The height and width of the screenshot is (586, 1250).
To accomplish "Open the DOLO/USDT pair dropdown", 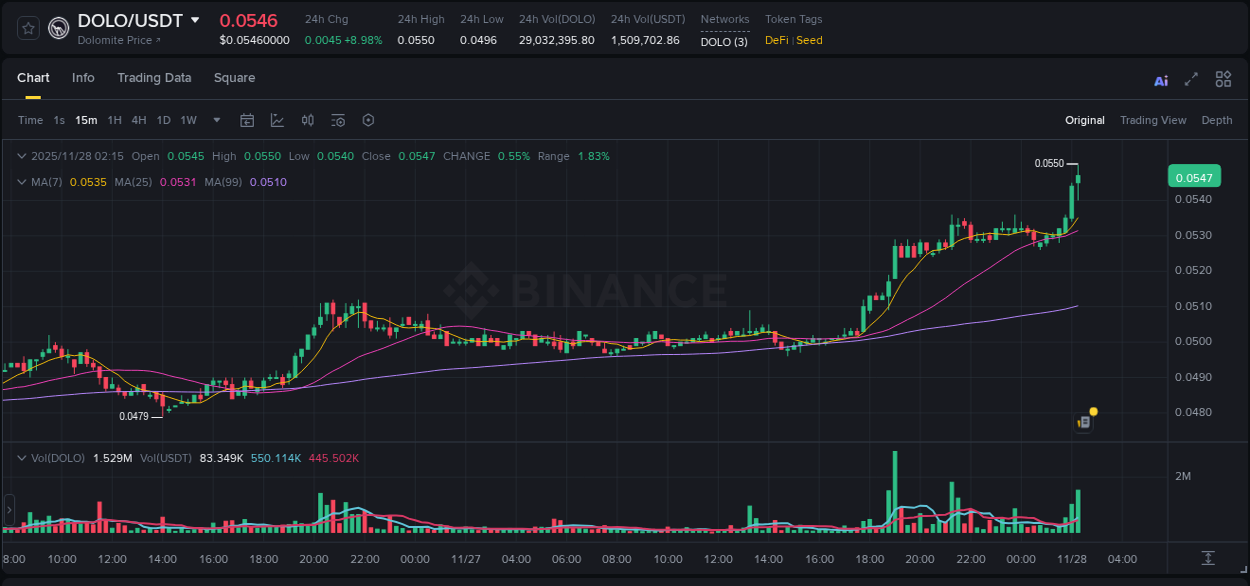I will (x=196, y=20).
